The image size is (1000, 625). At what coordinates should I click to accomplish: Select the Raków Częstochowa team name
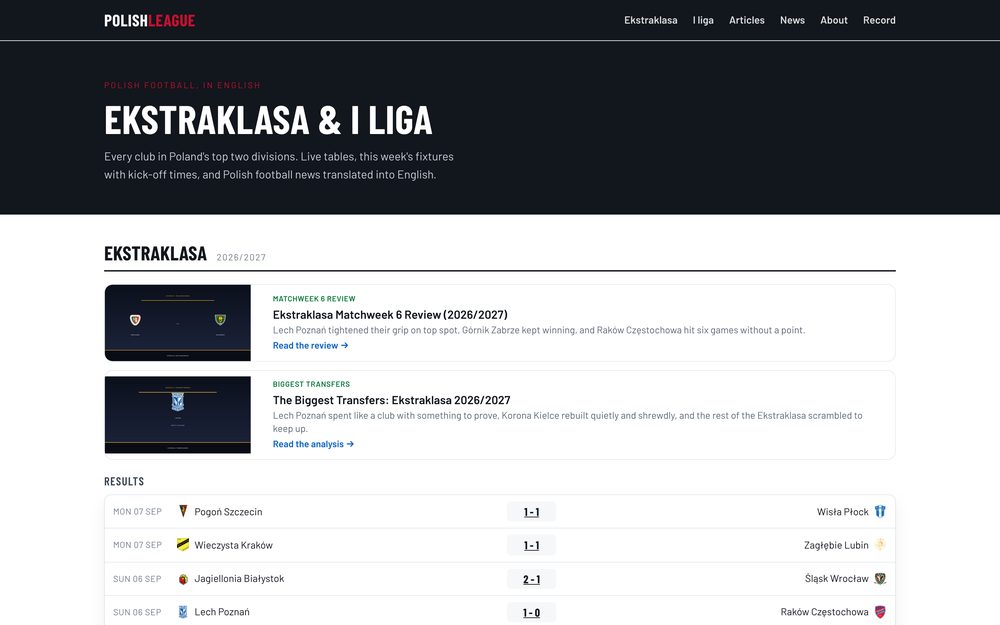pos(825,612)
